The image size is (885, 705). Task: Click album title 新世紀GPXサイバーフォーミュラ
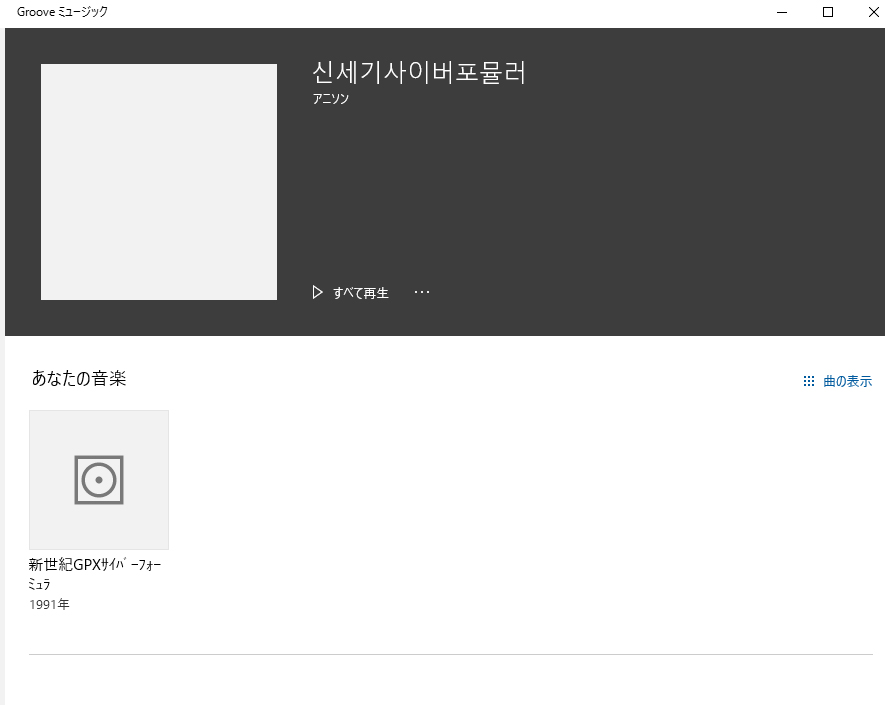(x=95, y=573)
